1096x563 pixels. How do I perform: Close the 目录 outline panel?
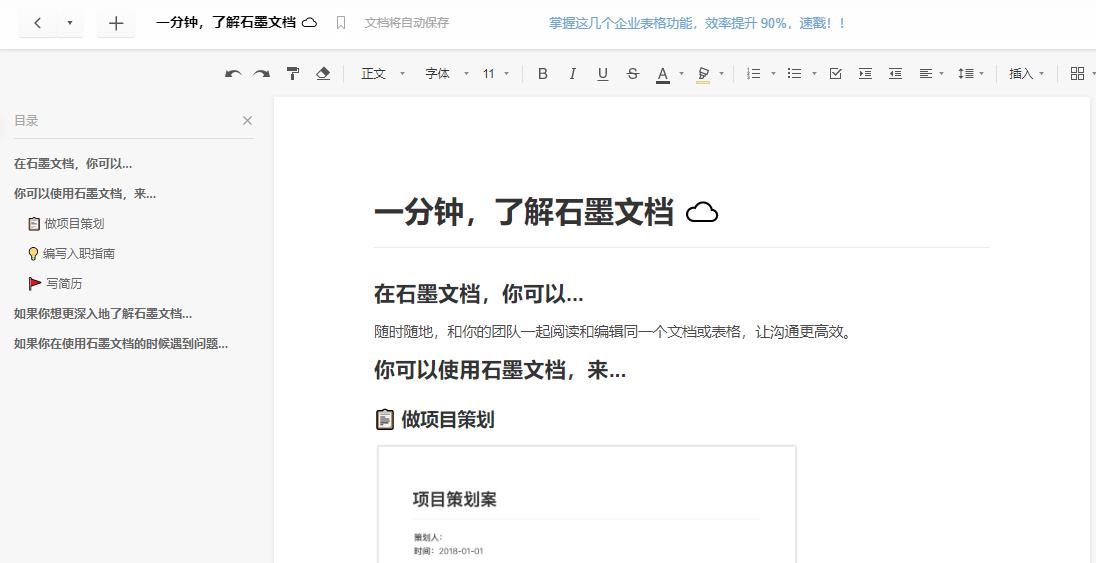247,121
